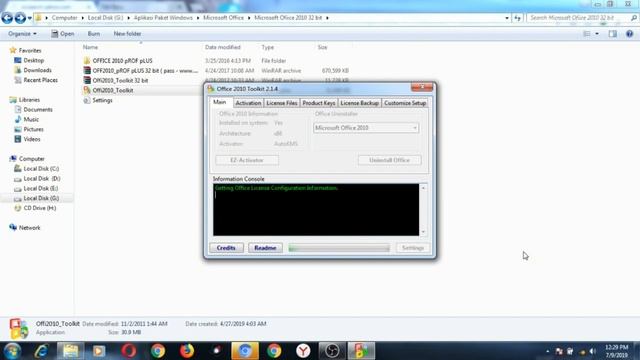Click the Information Console text area
The image size is (640, 360).
click(316, 209)
